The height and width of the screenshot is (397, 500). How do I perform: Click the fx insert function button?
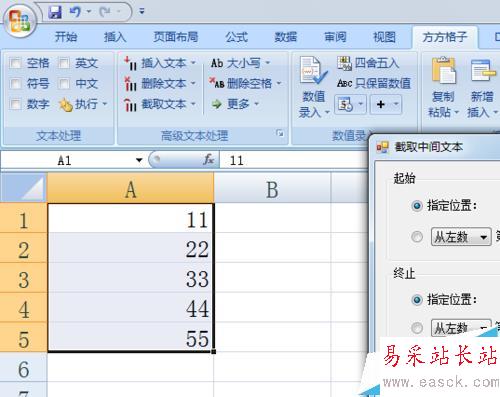[209, 160]
